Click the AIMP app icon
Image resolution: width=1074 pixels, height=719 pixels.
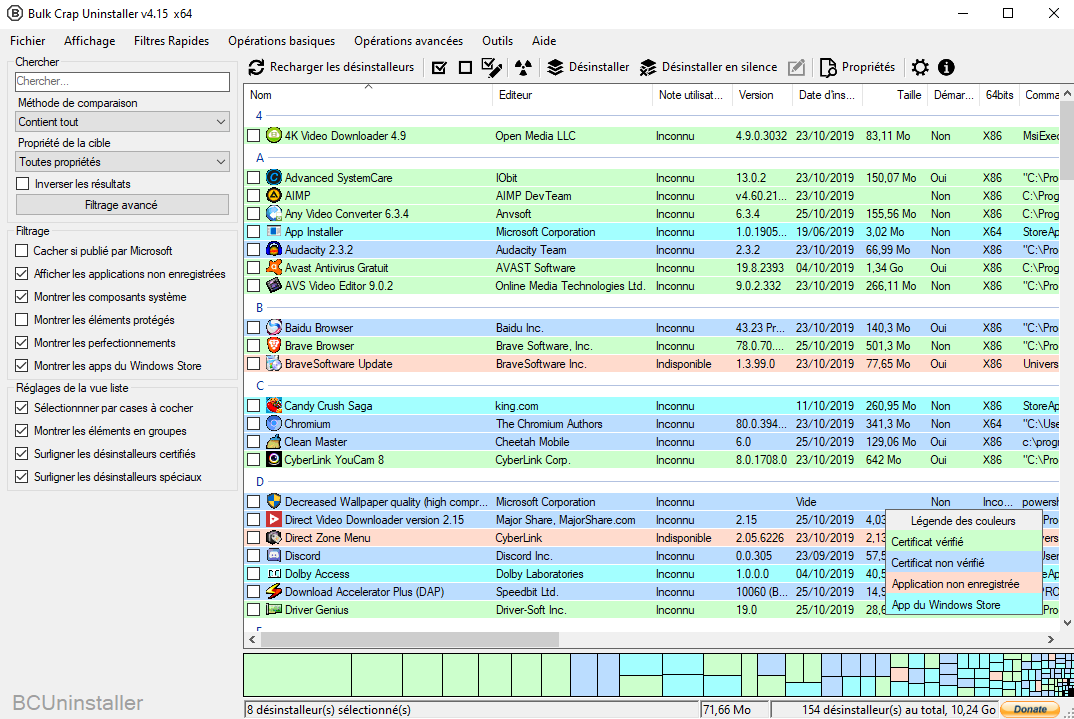point(274,196)
